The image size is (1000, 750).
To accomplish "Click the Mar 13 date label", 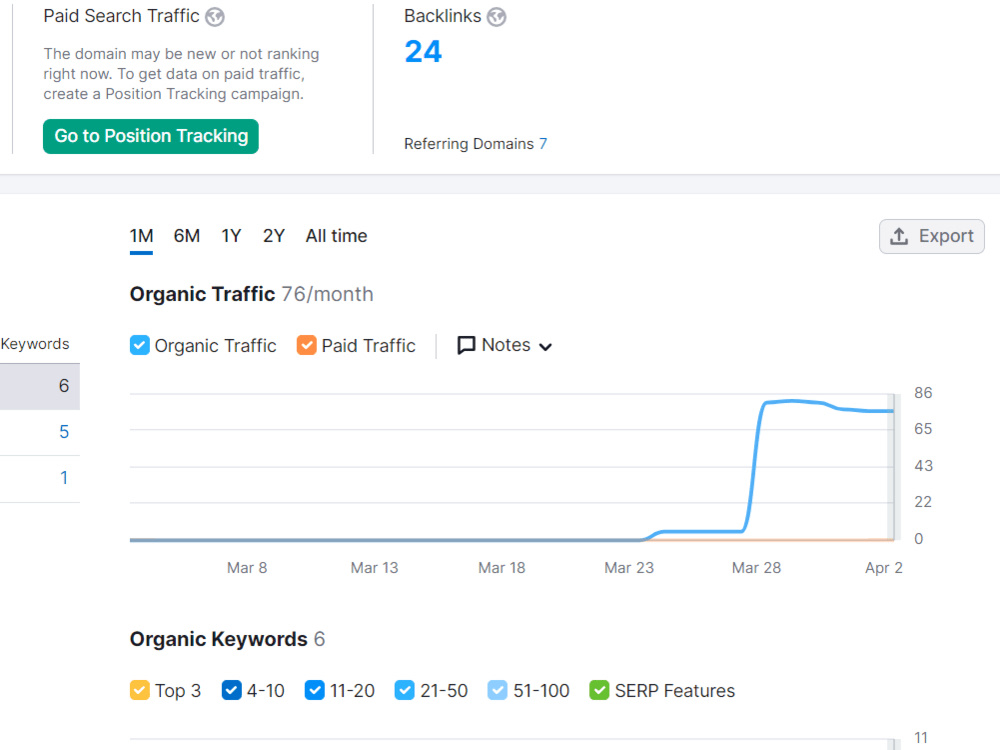I will tap(374, 568).
